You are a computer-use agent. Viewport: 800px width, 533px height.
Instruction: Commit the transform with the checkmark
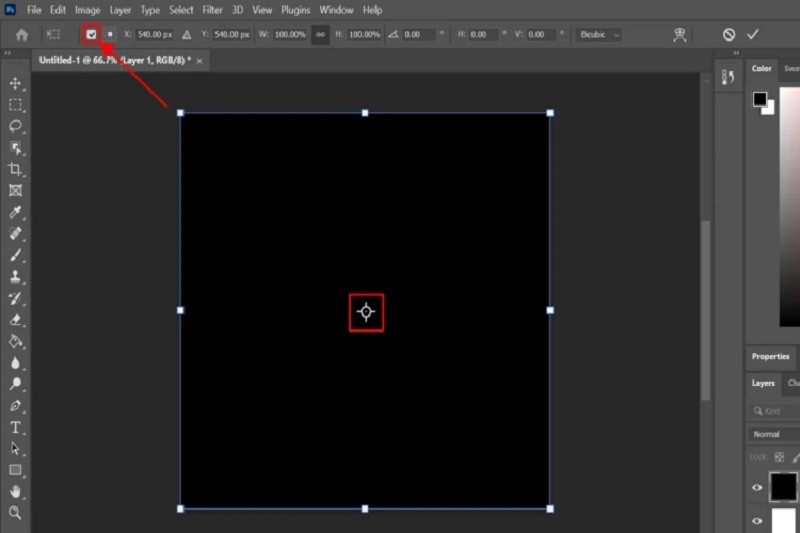[x=753, y=34]
